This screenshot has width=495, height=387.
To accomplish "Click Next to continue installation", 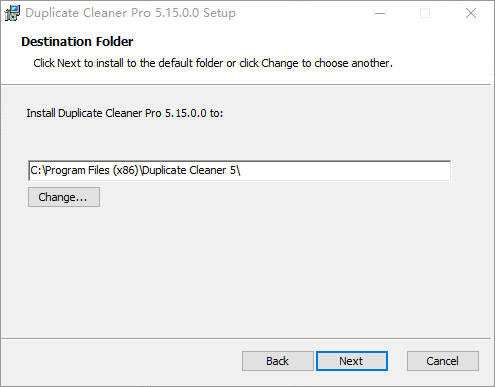I will (x=352, y=361).
